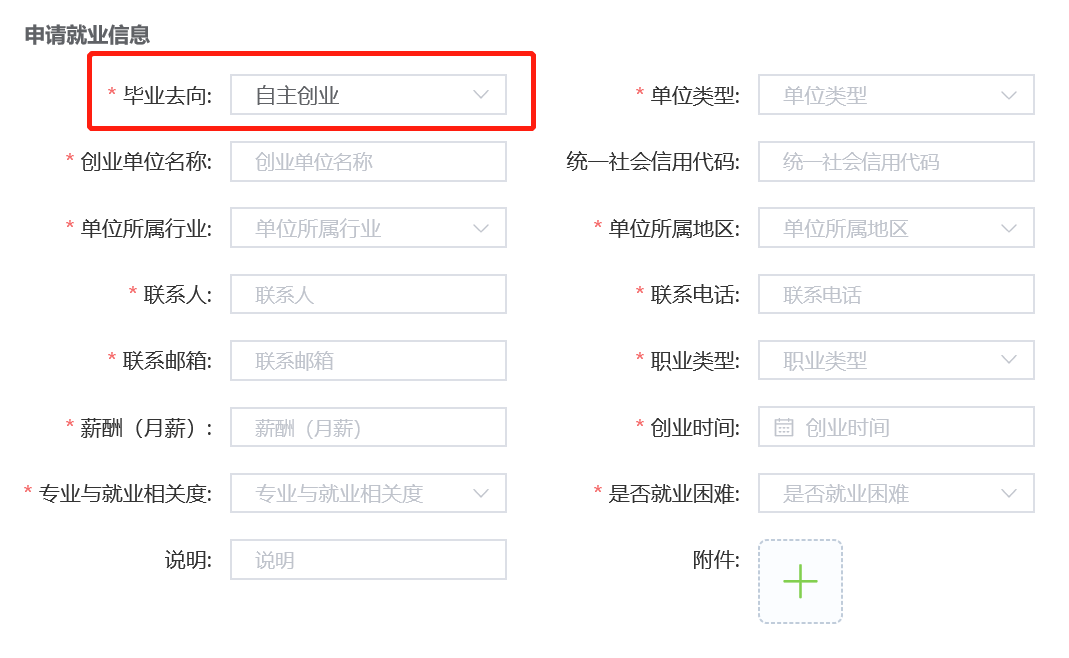Click the 说明 text input
This screenshot has width=1069, height=658.
pyautogui.click(x=368, y=560)
